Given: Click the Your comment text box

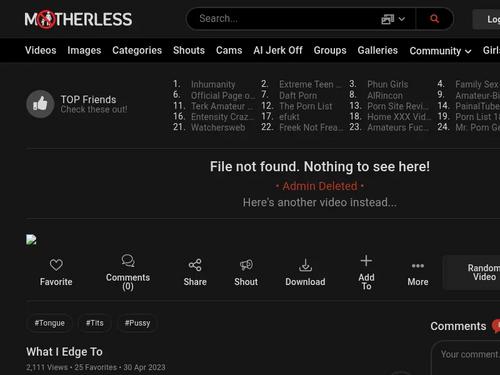Looking at the screenshot, I should (x=467, y=358).
